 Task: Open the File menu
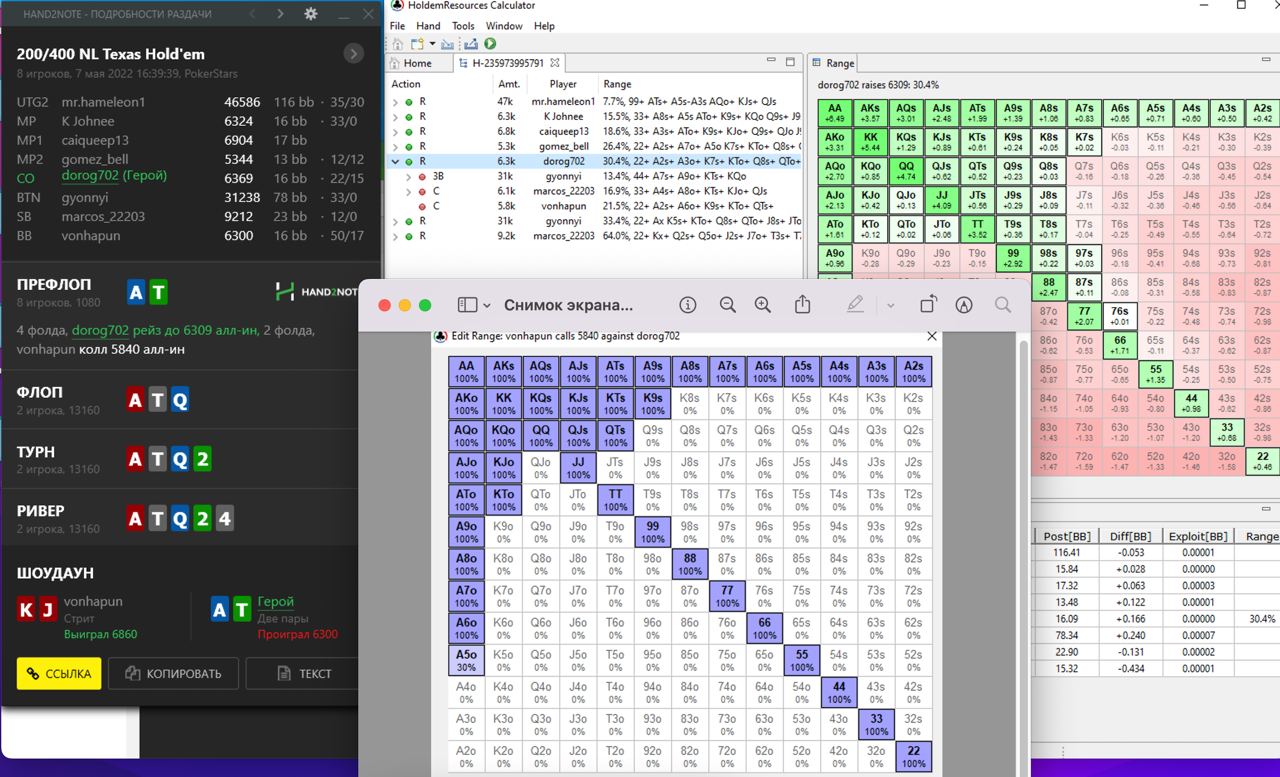pyautogui.click(x=397, y=26)
